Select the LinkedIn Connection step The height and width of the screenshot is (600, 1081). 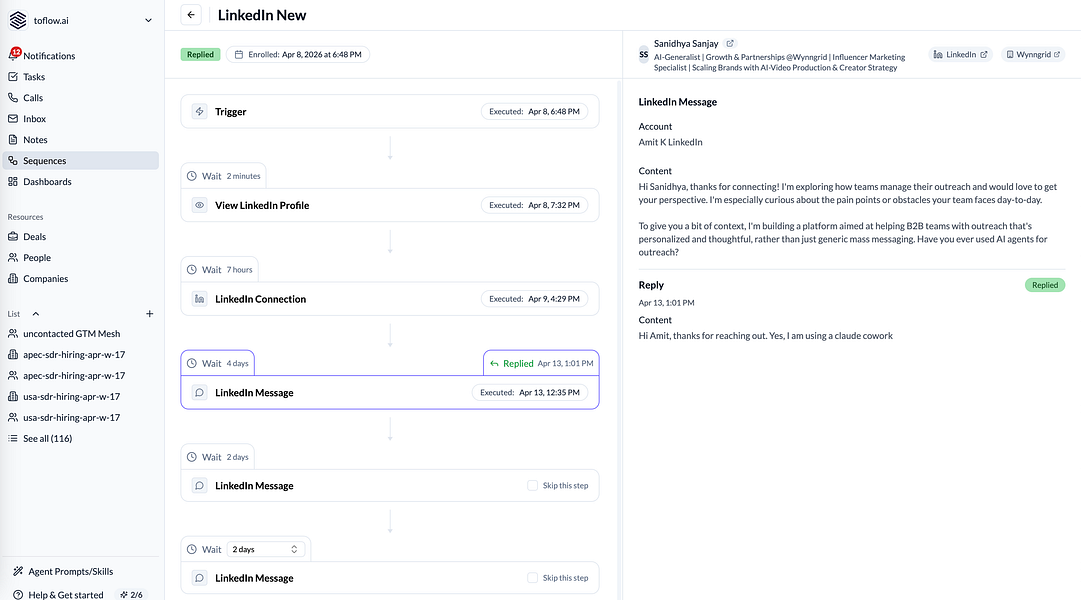pyautogui.click(x=390, y=299)
